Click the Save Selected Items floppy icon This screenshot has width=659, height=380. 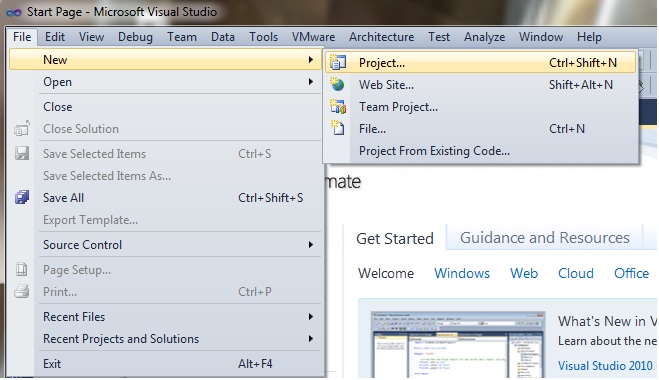[x=22, y=153]
